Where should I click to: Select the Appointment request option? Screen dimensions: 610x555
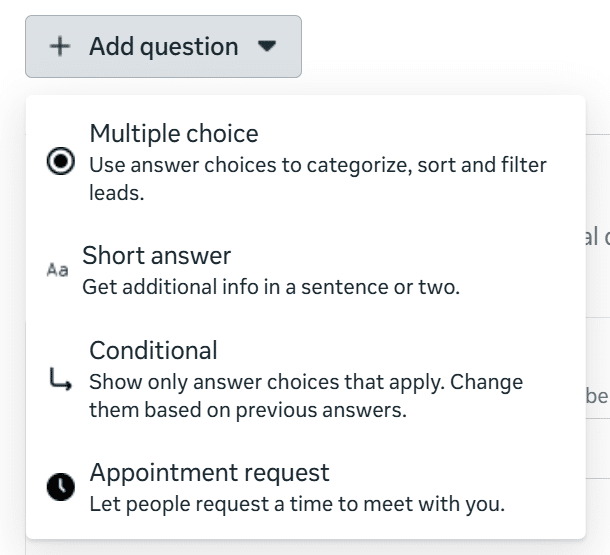(x=209, y=472)
